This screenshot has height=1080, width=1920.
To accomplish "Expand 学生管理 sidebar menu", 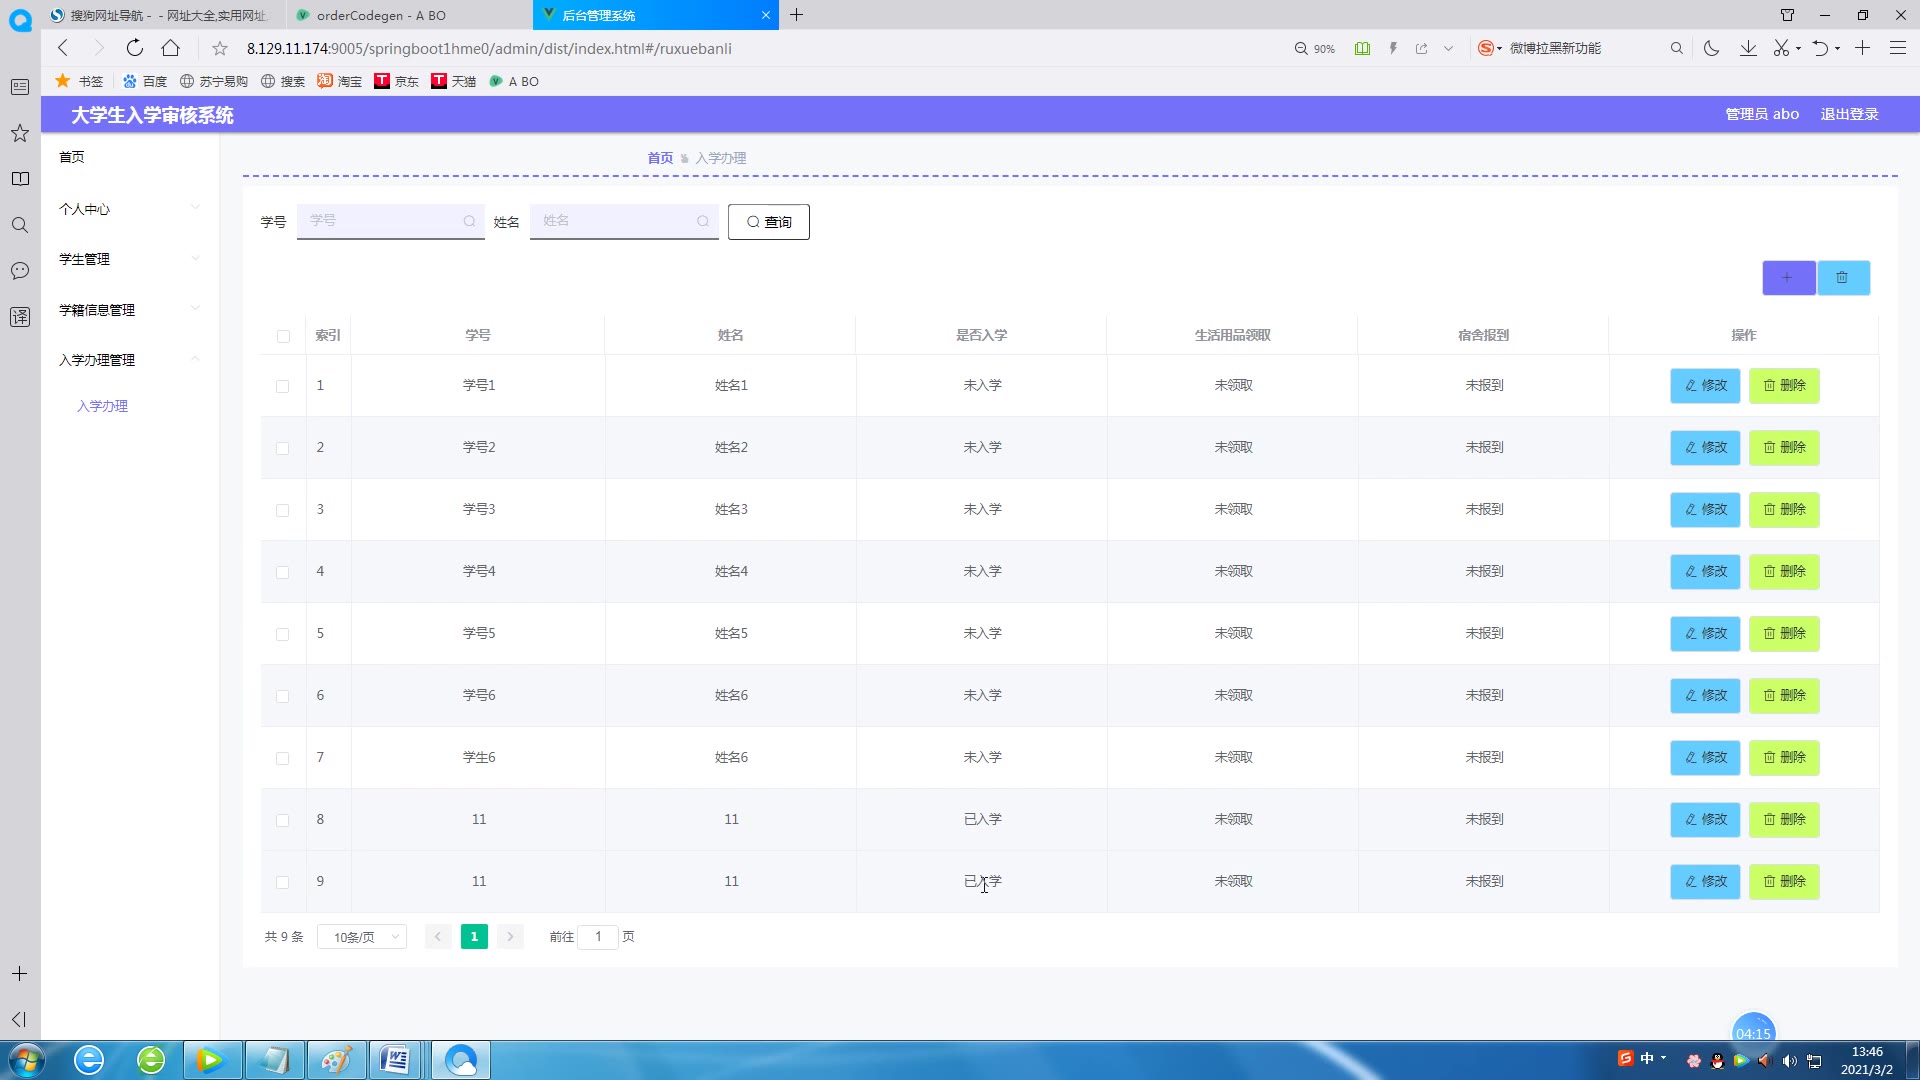I will (130, 259).
